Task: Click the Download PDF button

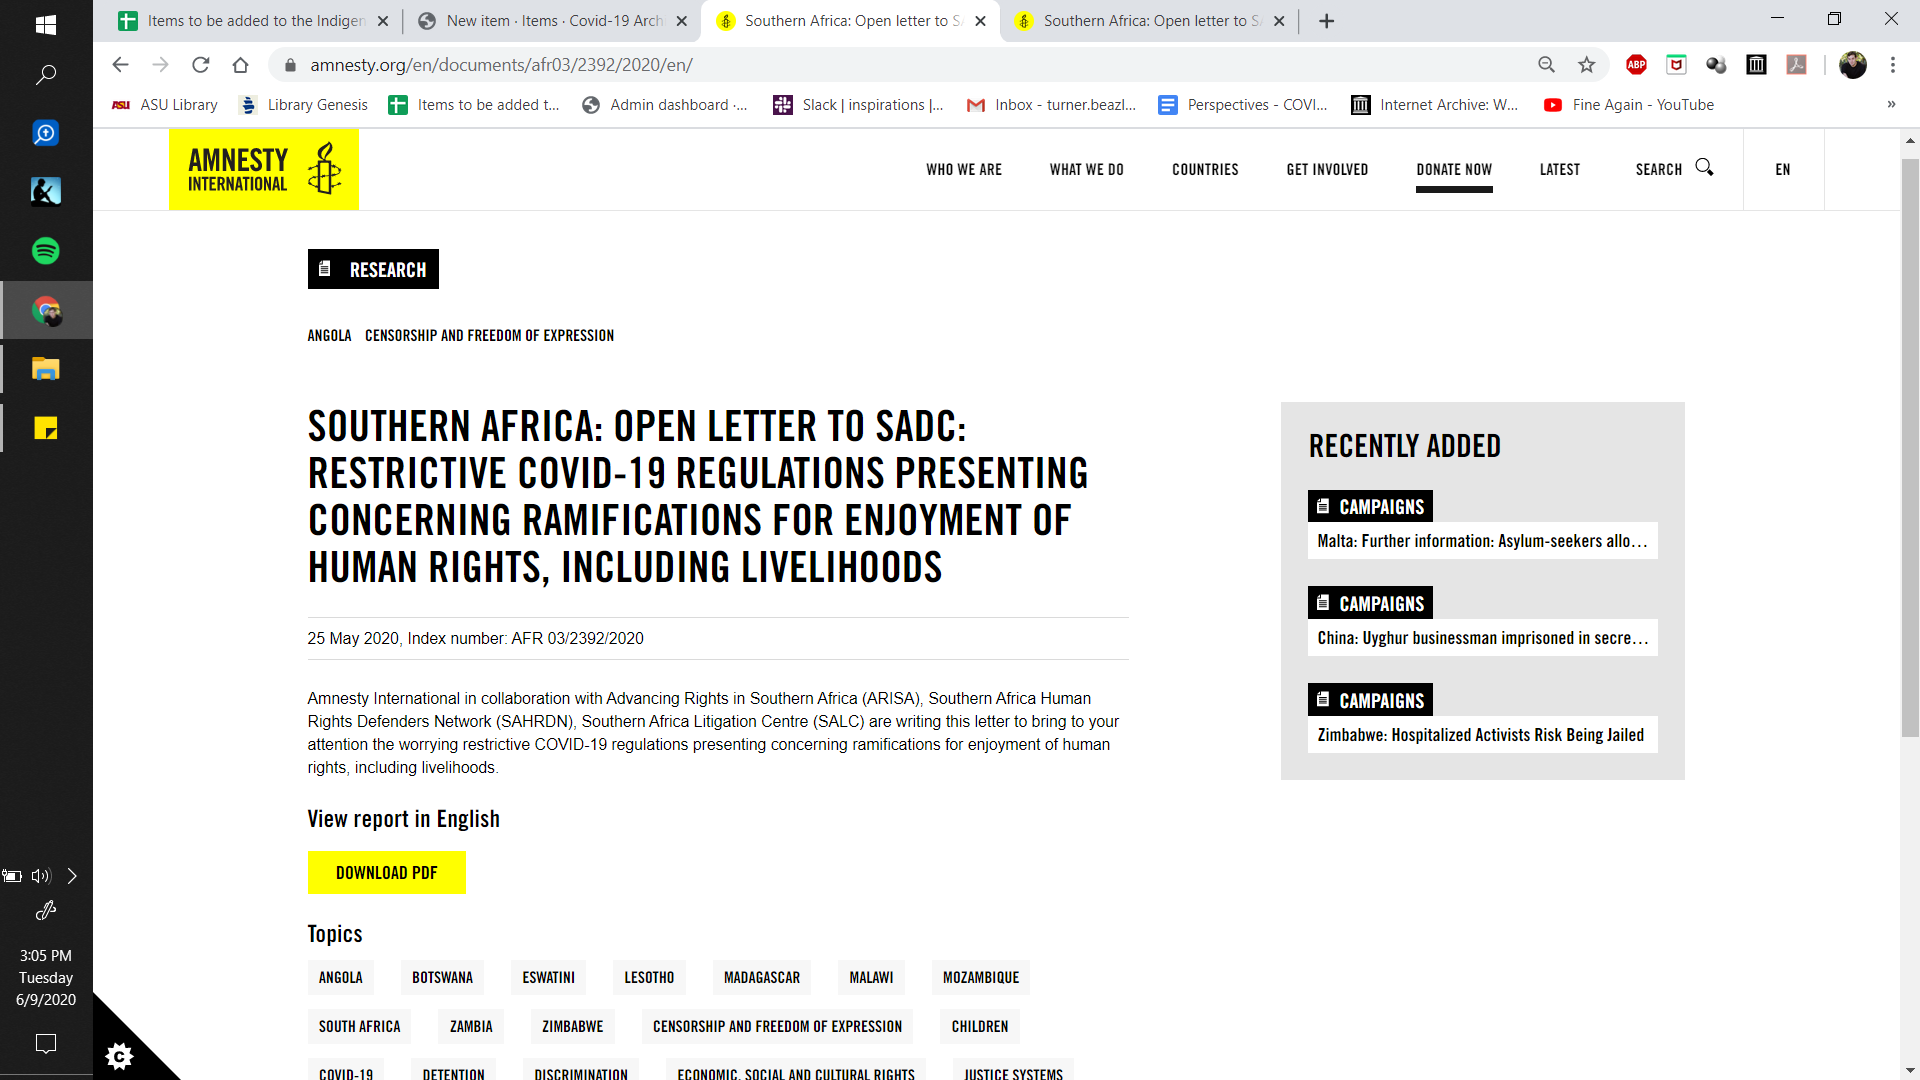Action: [x=386, y=873]
